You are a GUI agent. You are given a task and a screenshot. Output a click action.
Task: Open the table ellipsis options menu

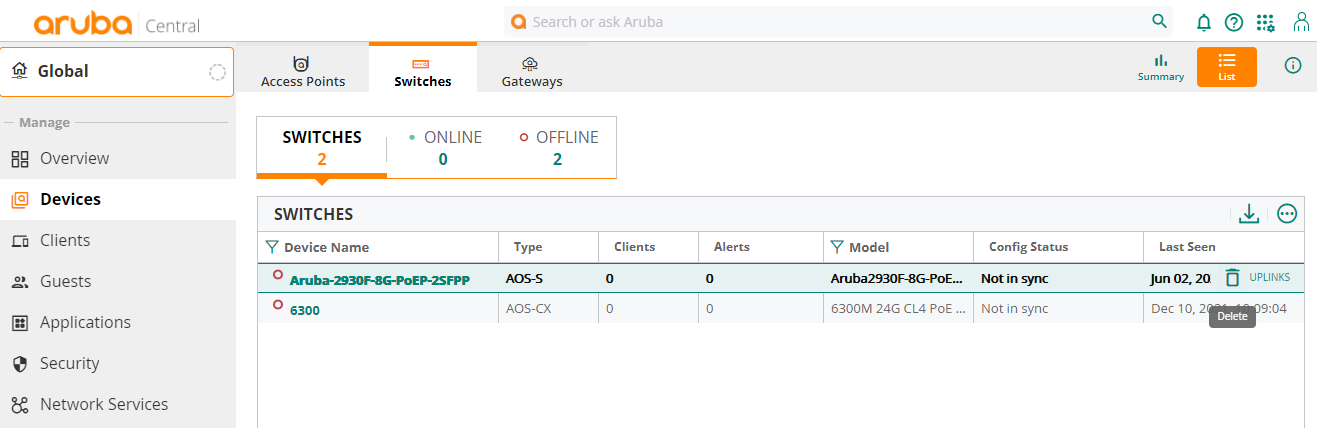1287,213
